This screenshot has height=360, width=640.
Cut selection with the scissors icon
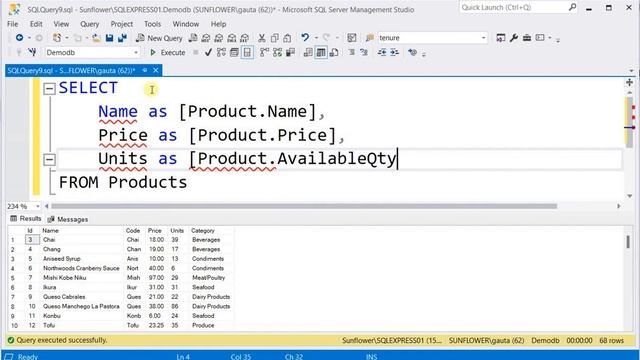tap(262, 38)
